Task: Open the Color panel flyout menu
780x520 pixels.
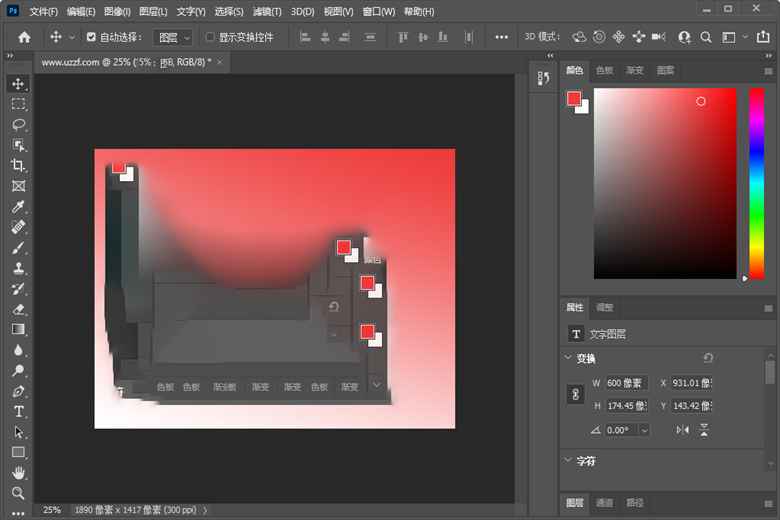Action: [x=769, y=71]
